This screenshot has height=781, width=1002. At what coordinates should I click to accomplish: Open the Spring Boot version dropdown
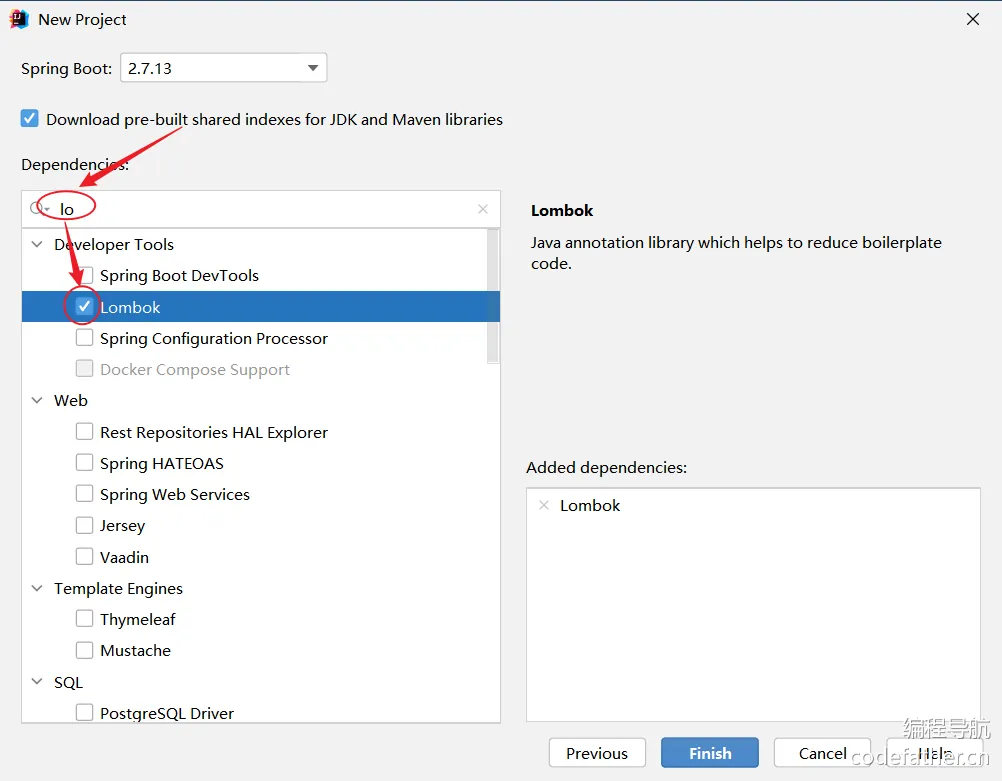tap(312, 68)
